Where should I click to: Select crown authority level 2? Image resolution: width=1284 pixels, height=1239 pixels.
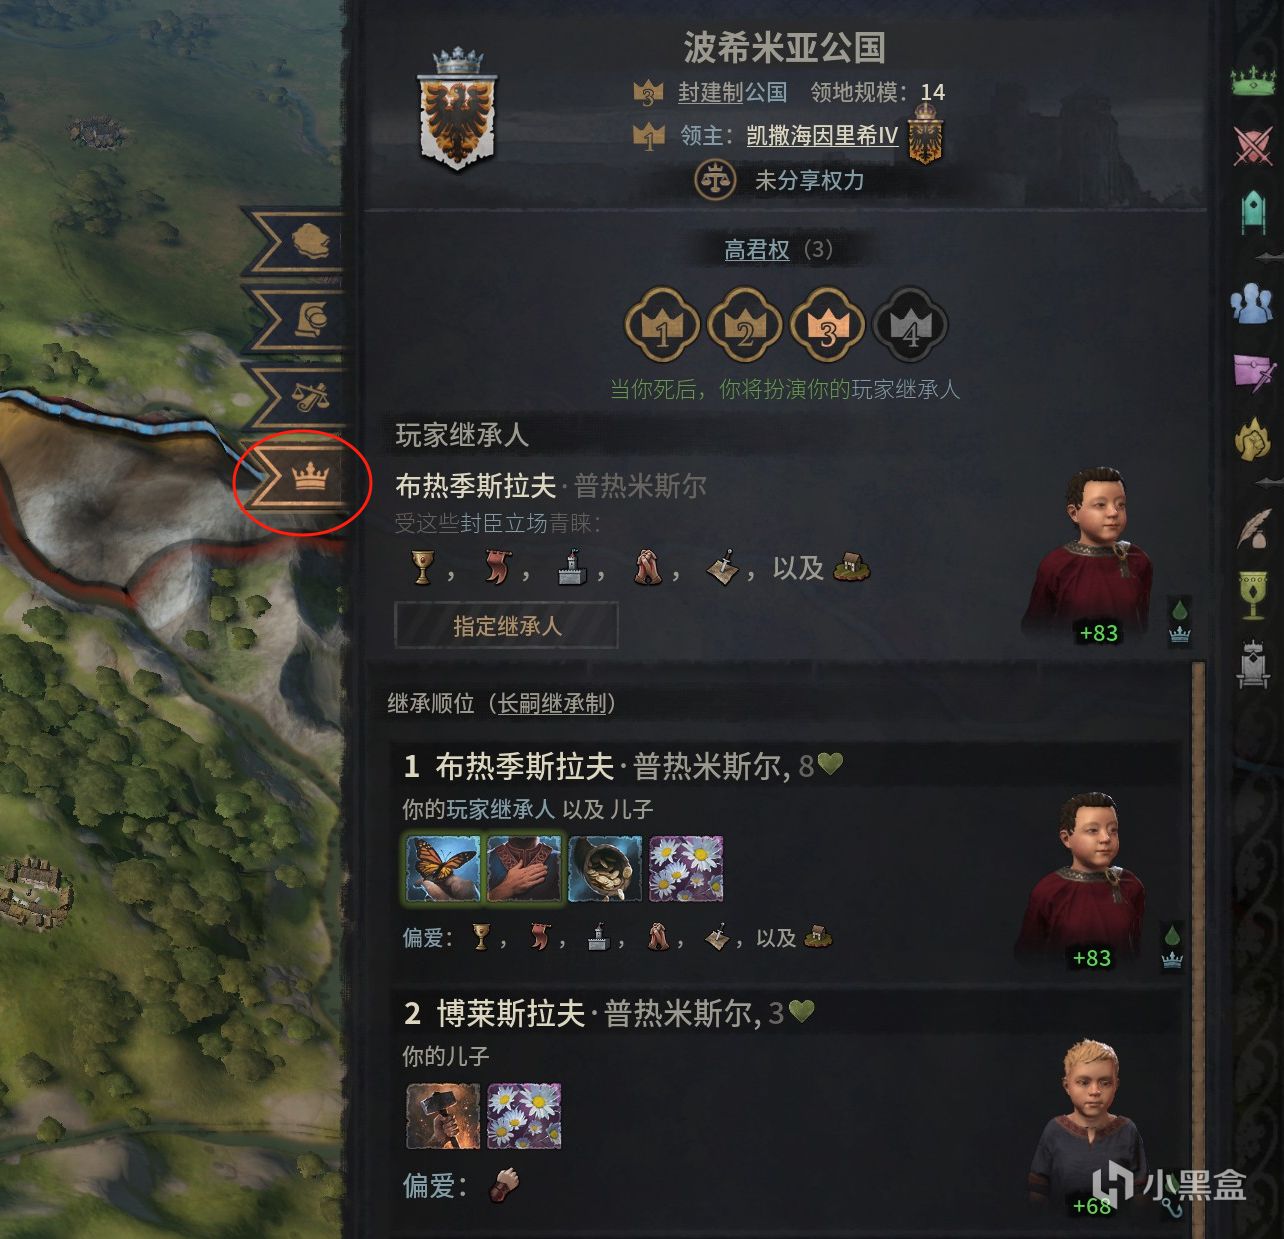pyautogui.click(x=744, y=325)
